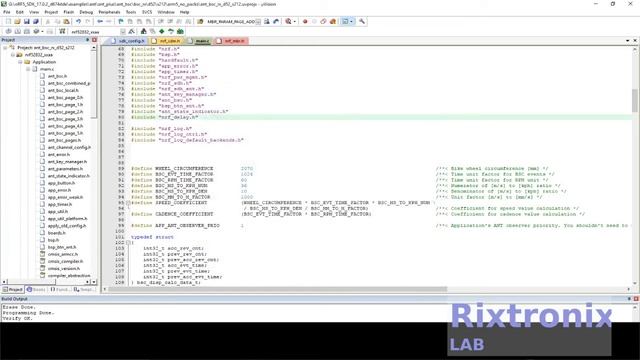The width and height of the screenshot is (640, 360).
Task: Save the current file
Action: point(27,21)
